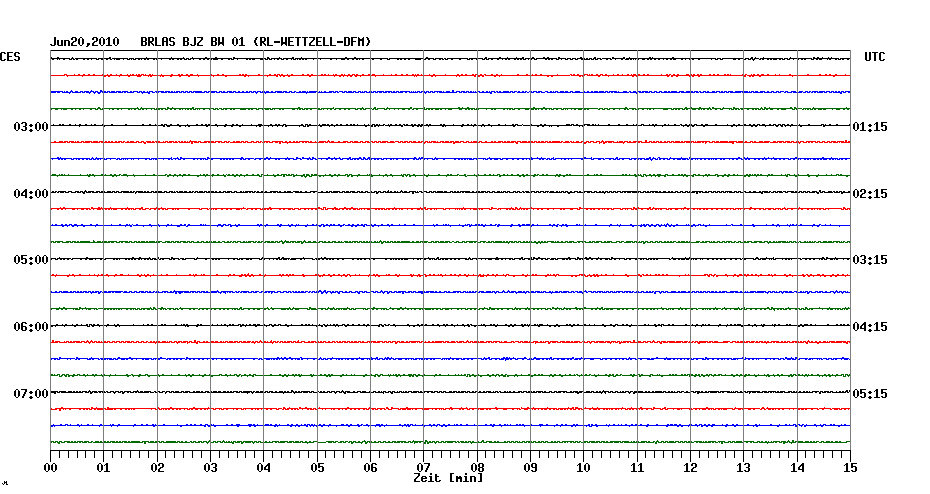930x494 pixels.
Task: Click the 05 minute tick label
Action: [317, 468]
